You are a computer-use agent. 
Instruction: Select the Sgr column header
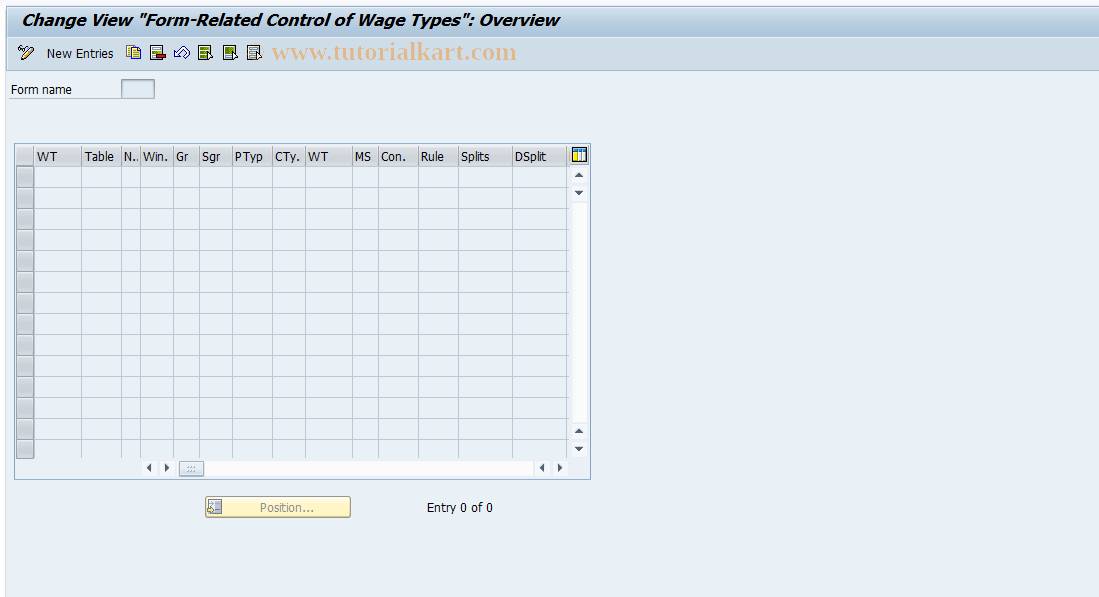pyautogui.click(x=215, y=156)
